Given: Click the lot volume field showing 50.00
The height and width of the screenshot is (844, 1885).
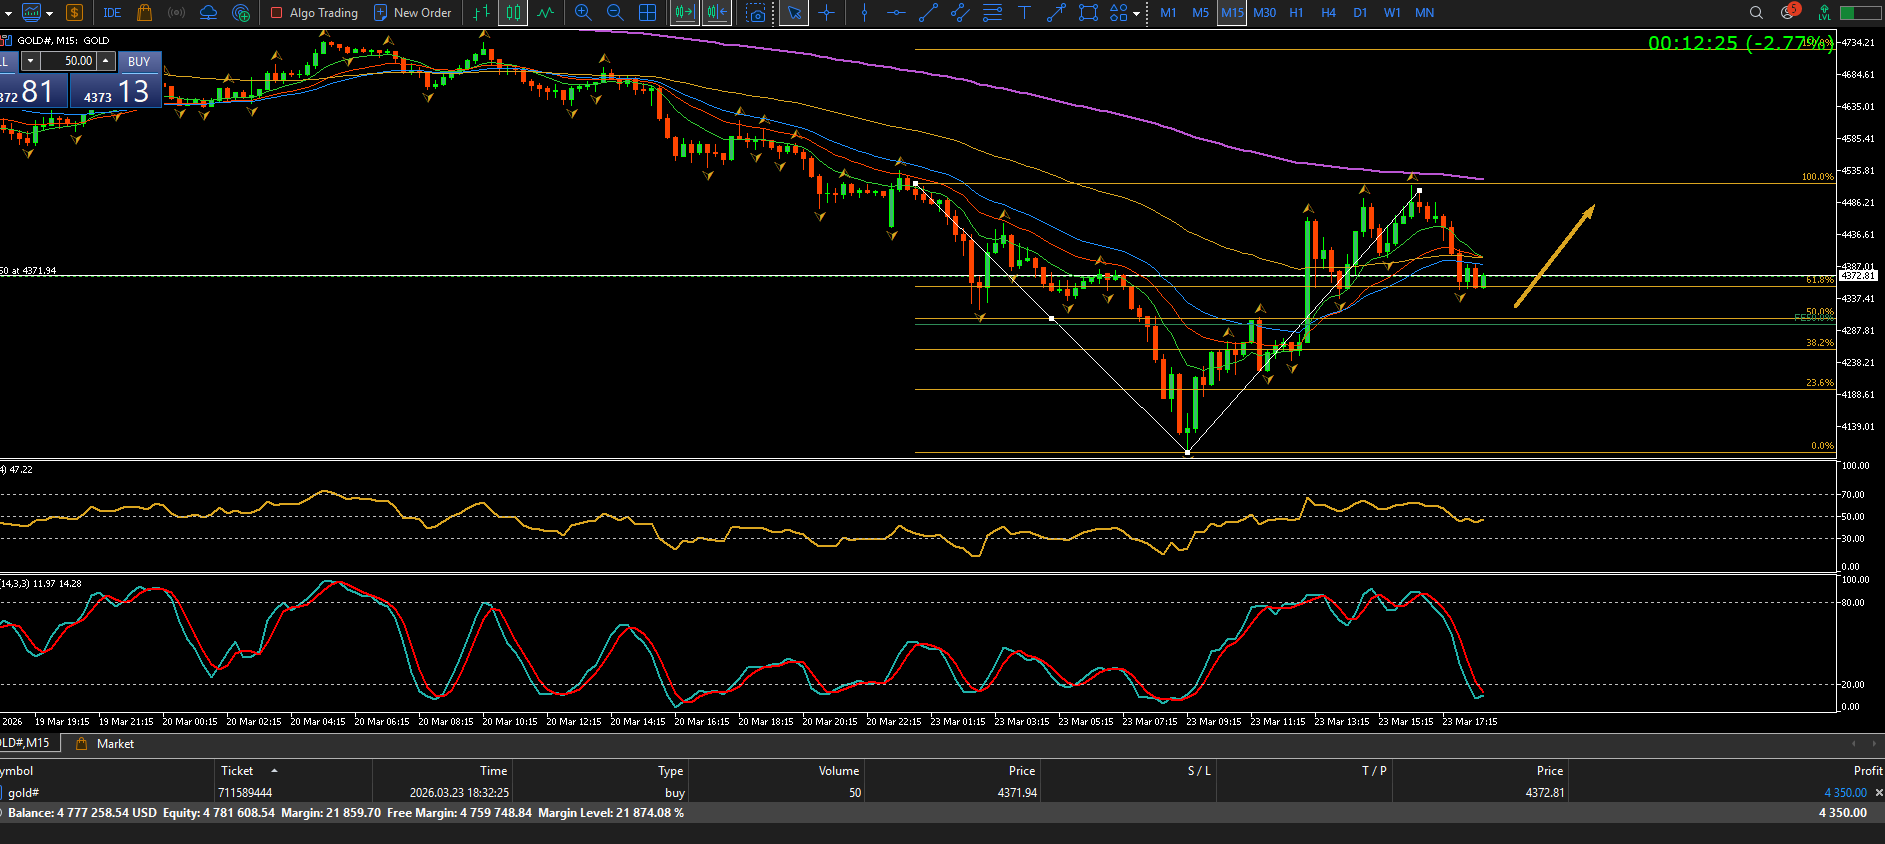Looking at the screenshot, I should (70, 61).
